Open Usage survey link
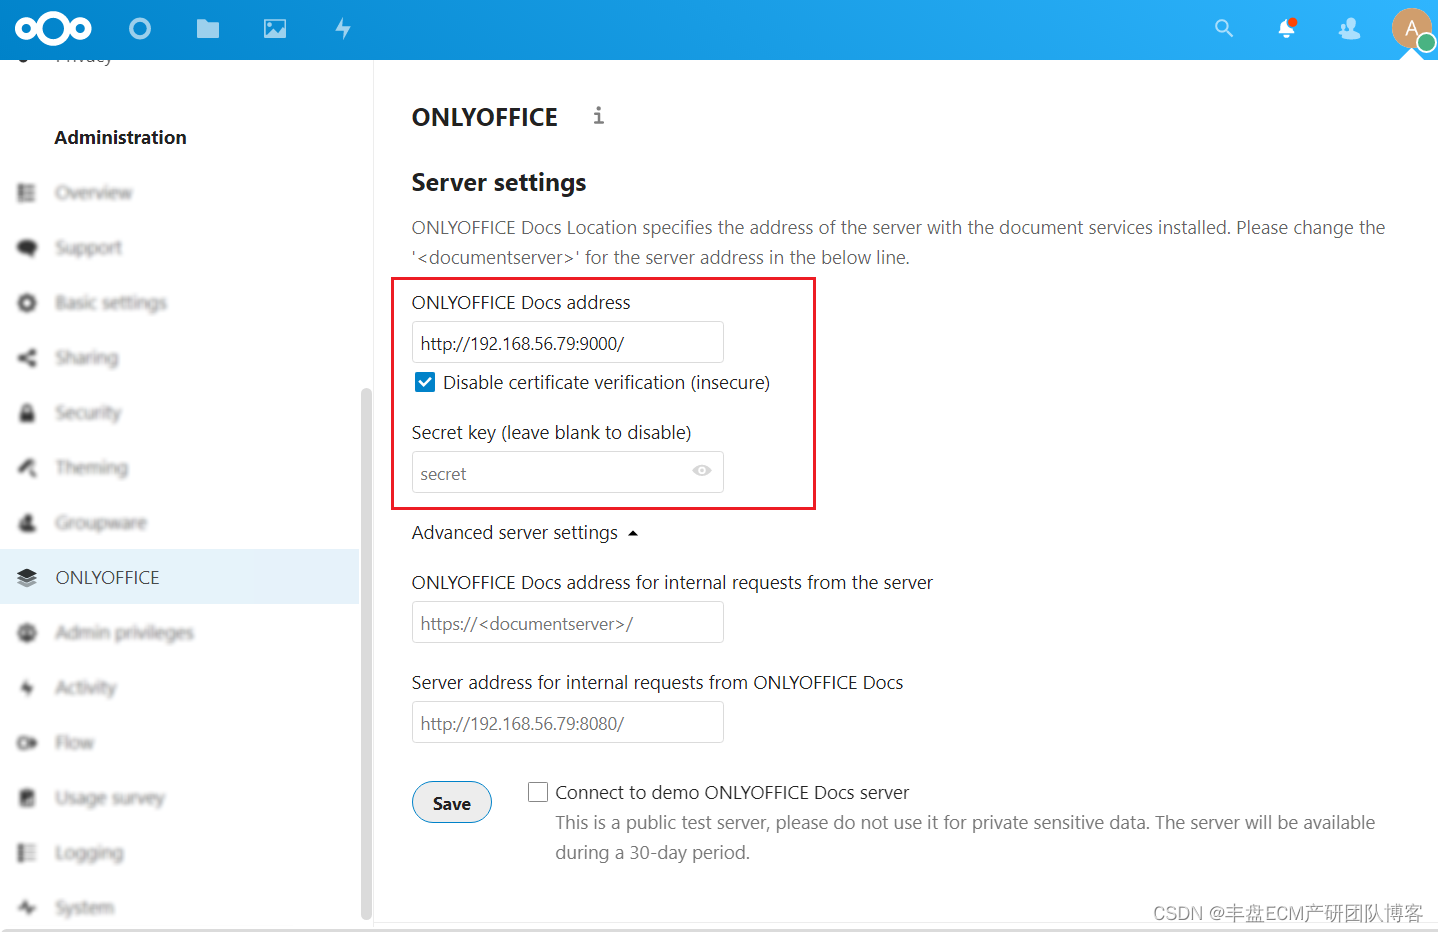 pyautogui.click(x=110, y=797)
